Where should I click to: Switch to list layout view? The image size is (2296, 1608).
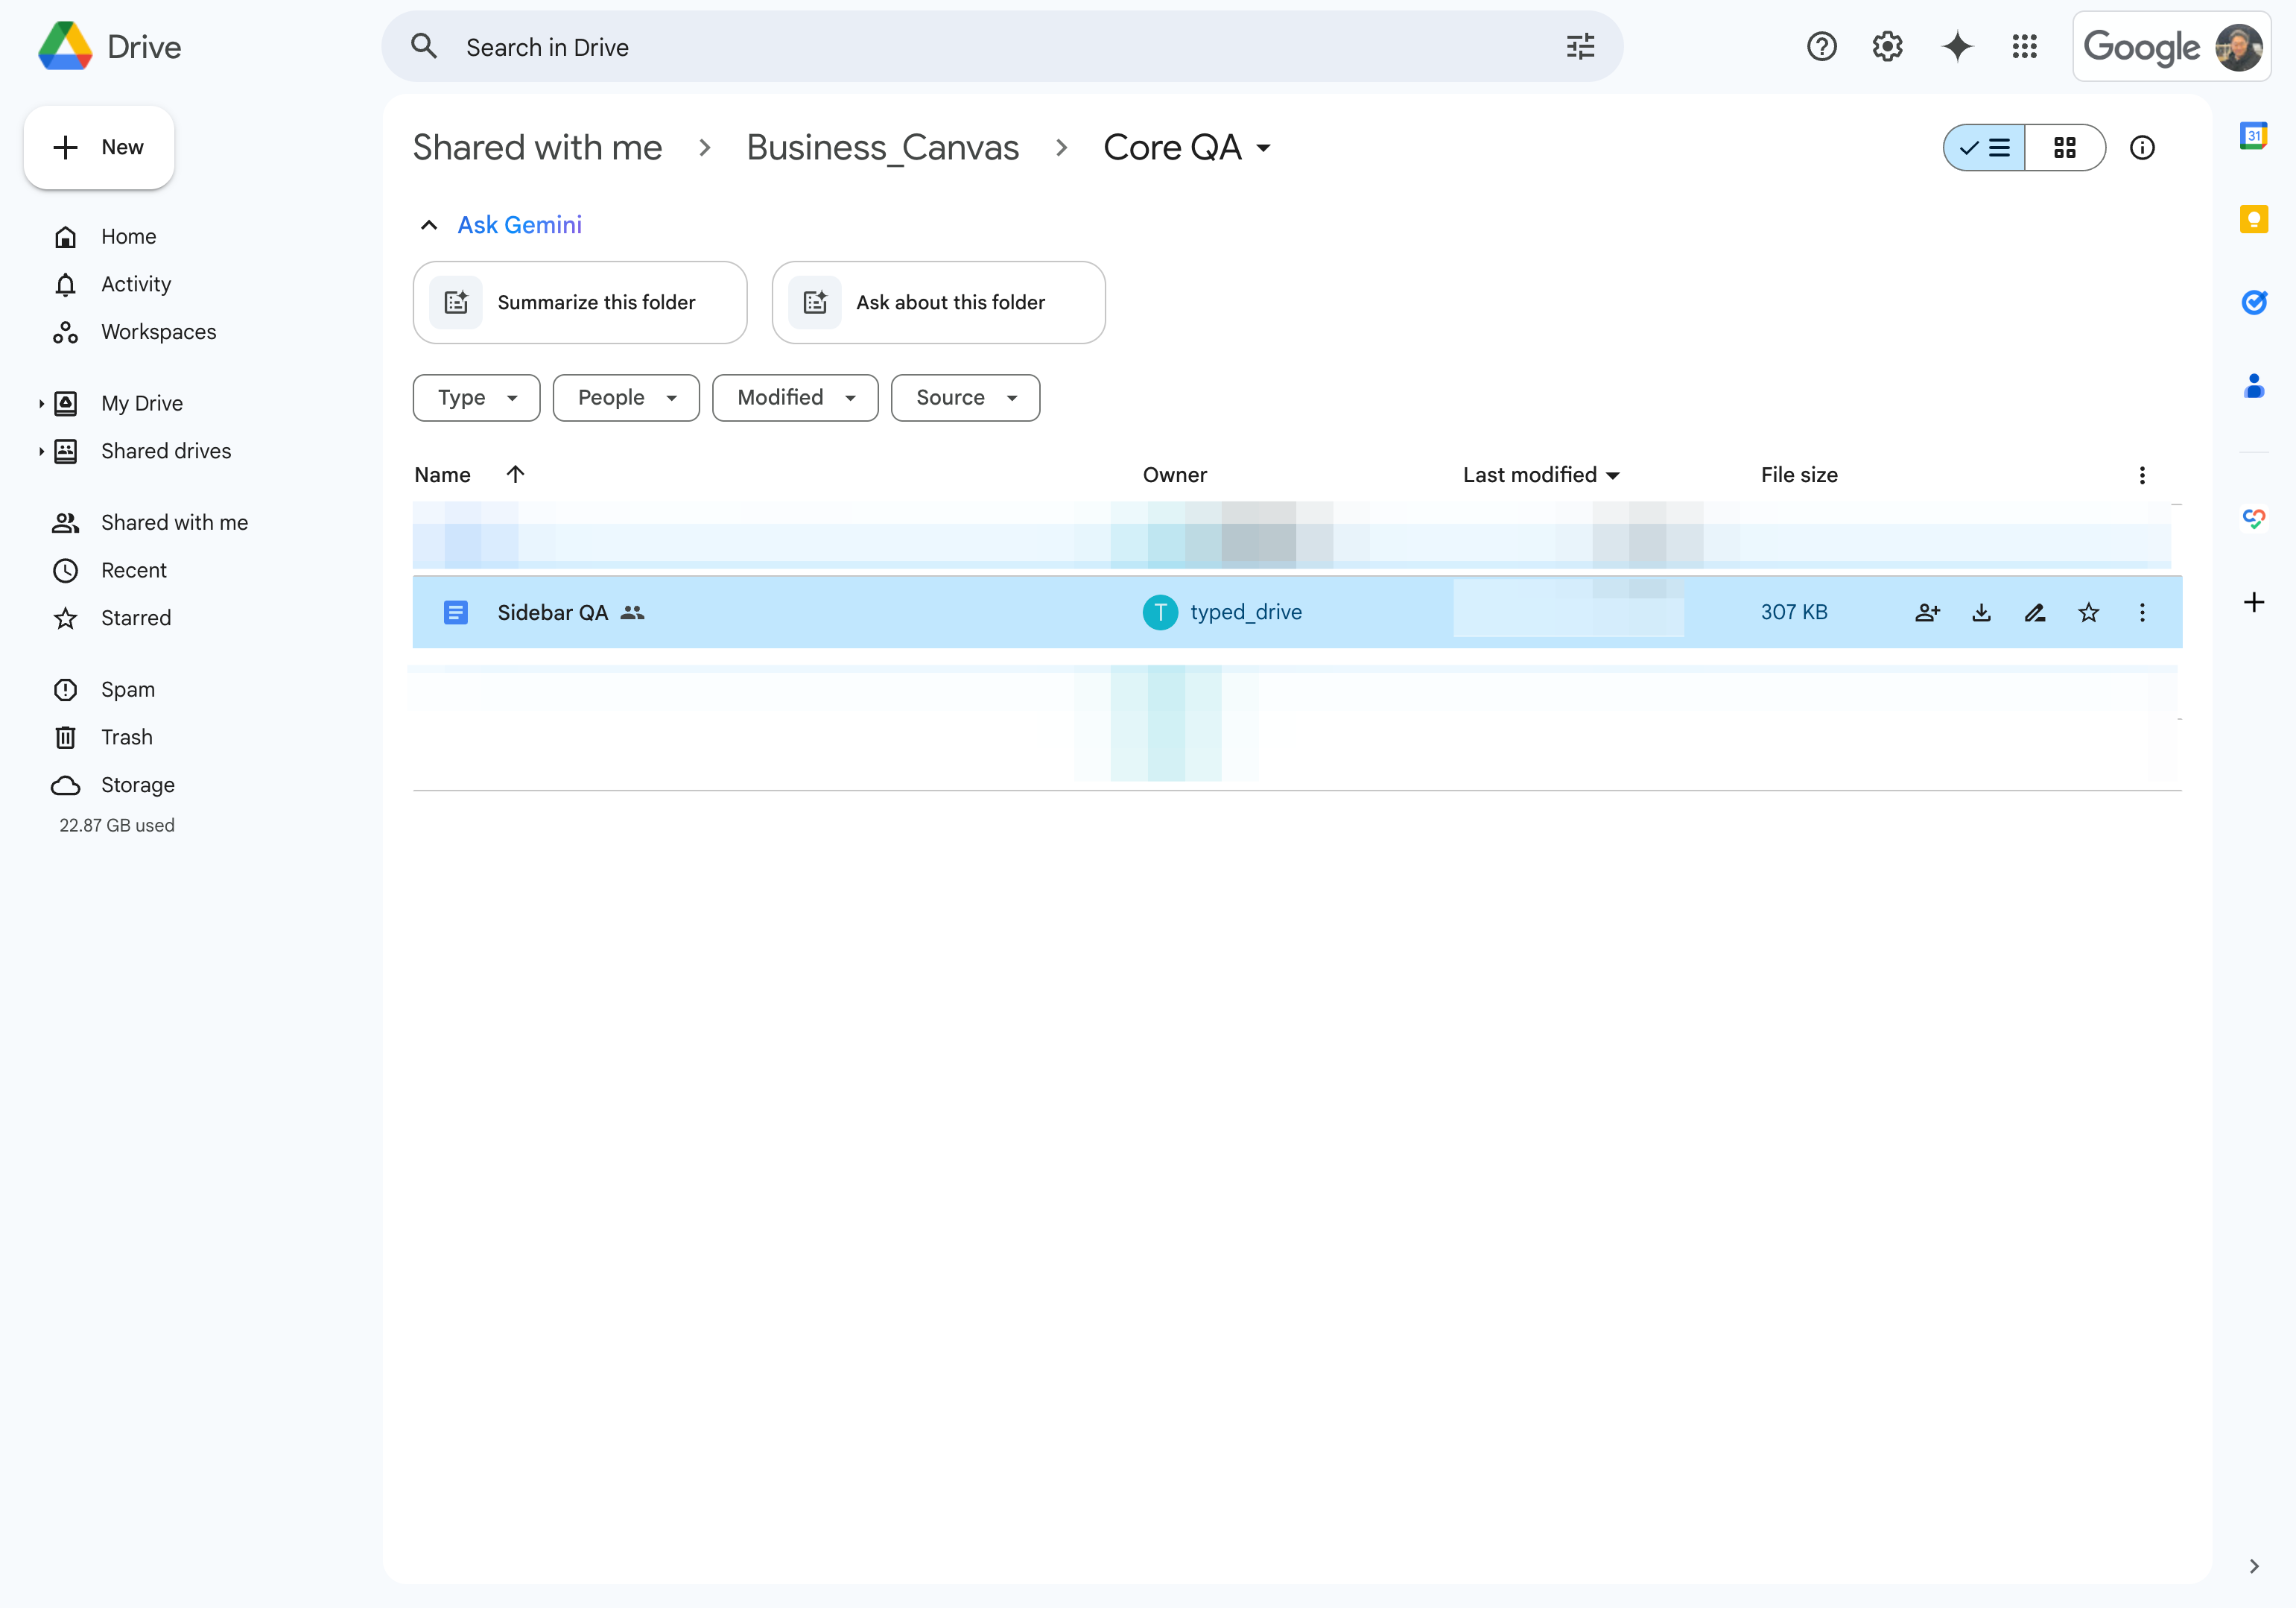click(x=1985, y=148)
